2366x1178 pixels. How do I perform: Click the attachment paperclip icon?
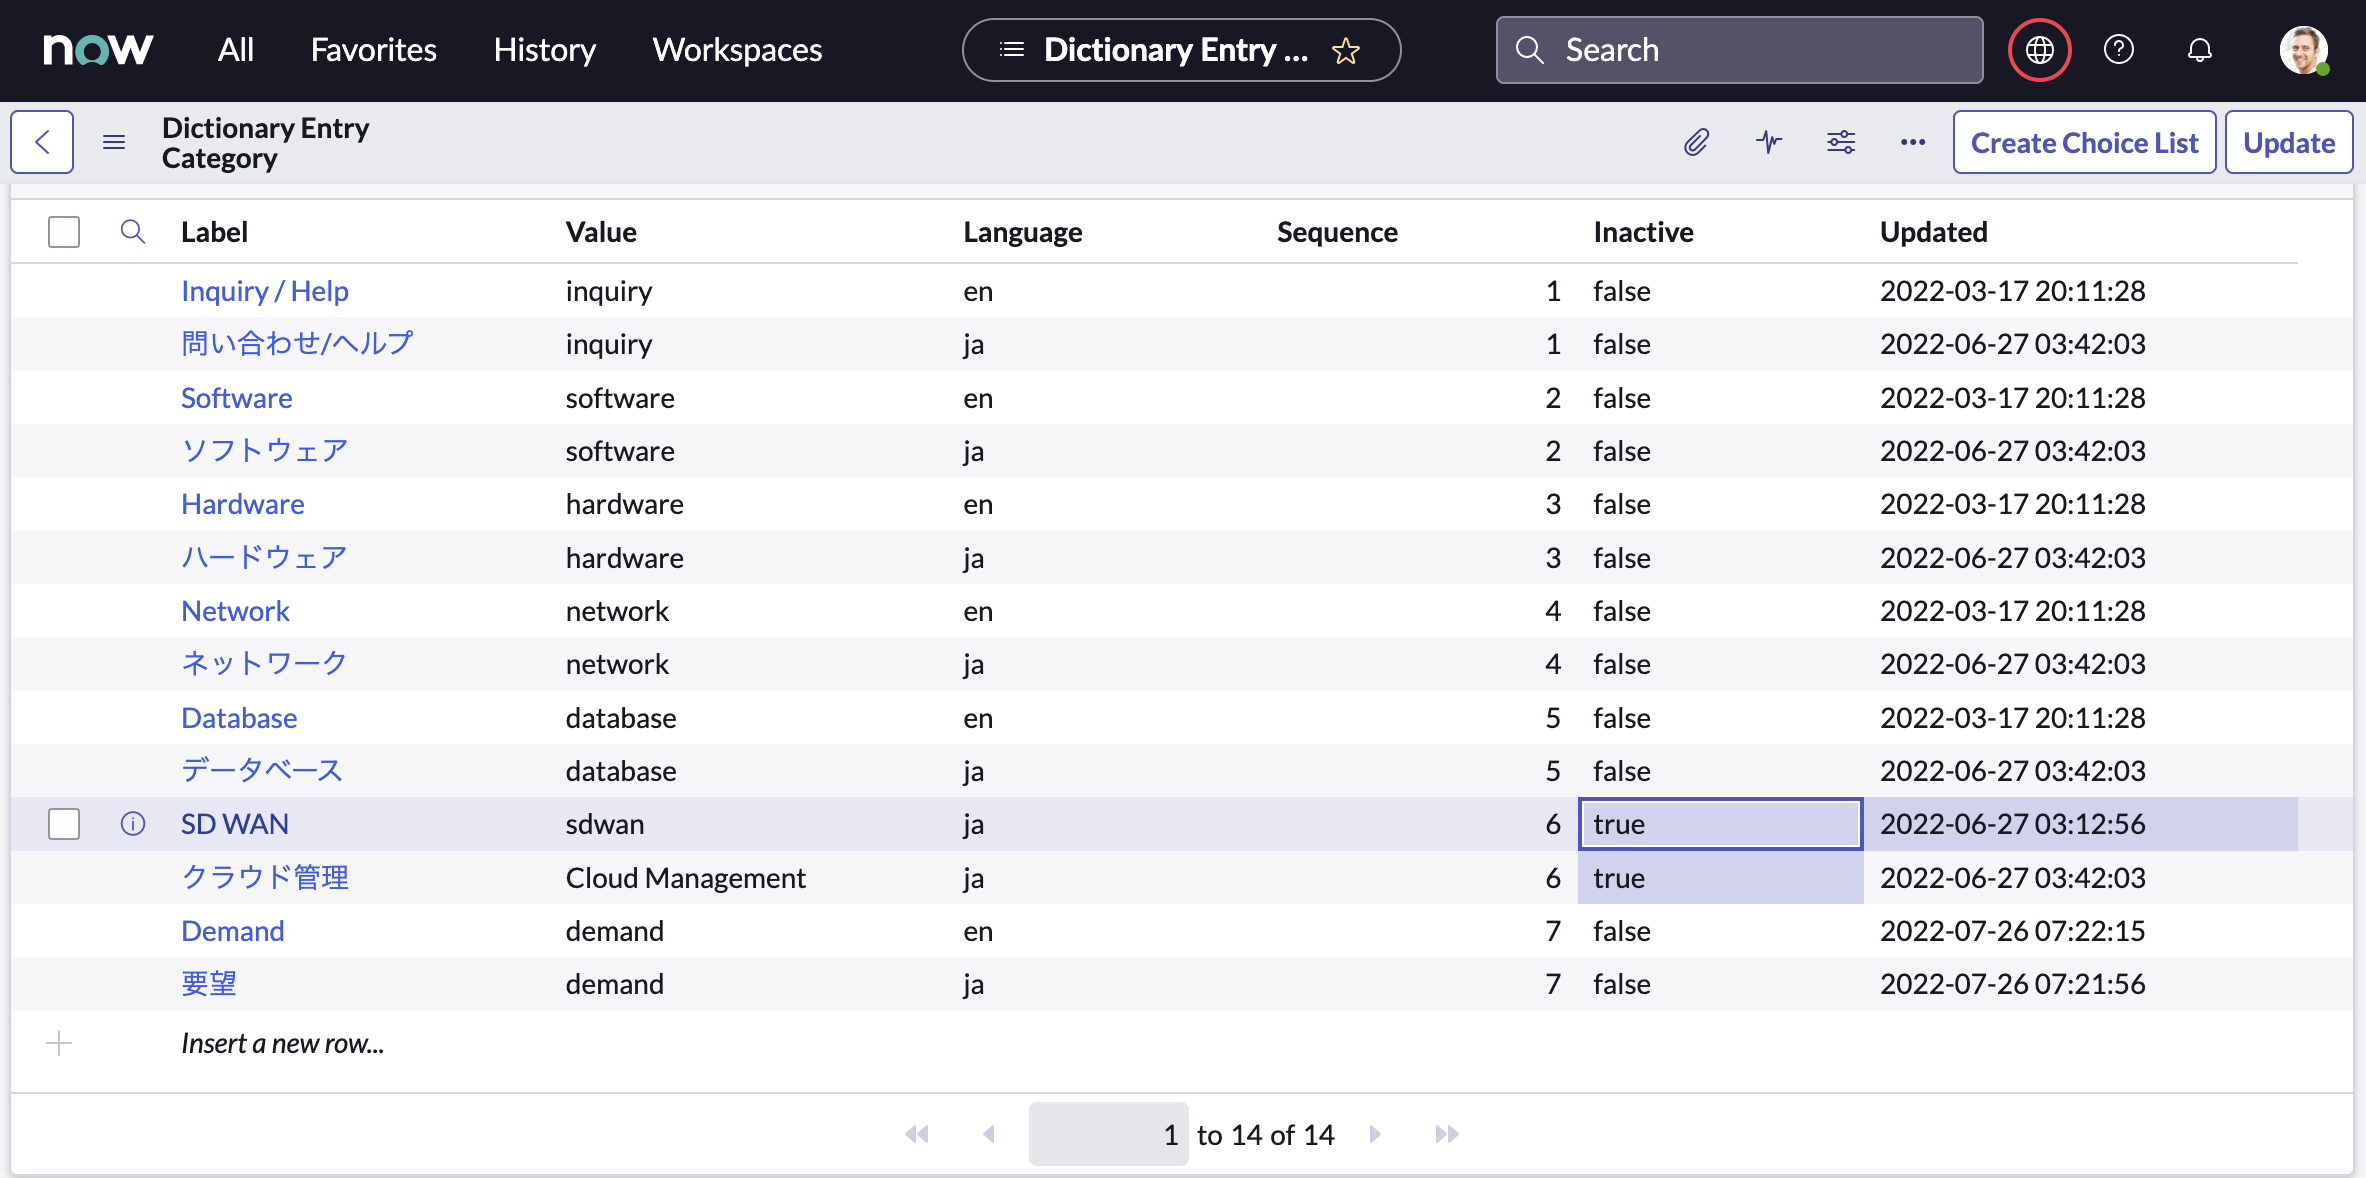pos(1696,143)
